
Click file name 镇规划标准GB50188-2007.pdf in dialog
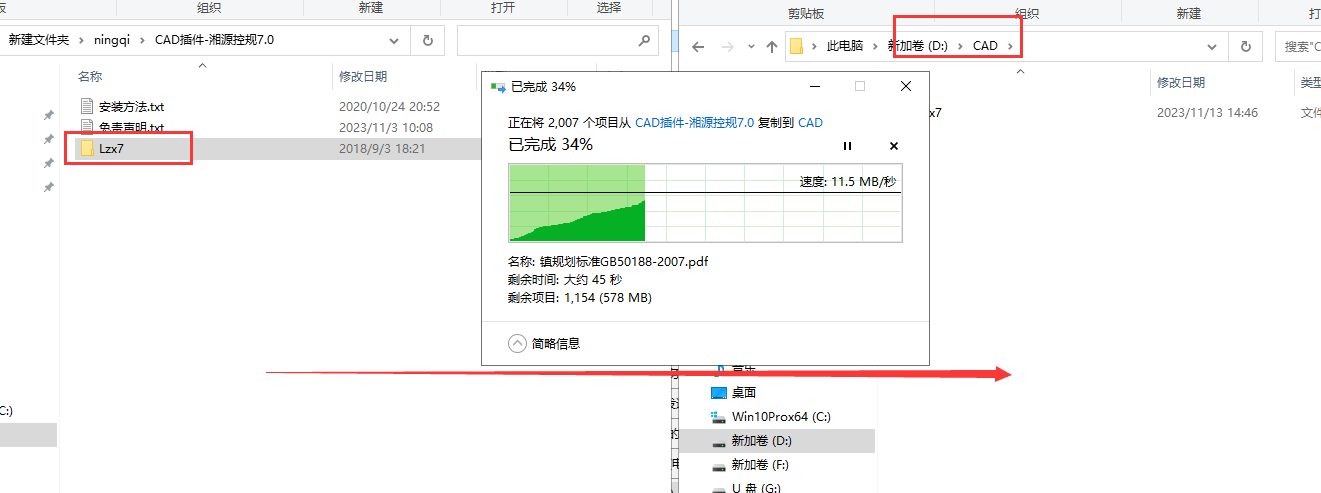(x=624, y=261)
